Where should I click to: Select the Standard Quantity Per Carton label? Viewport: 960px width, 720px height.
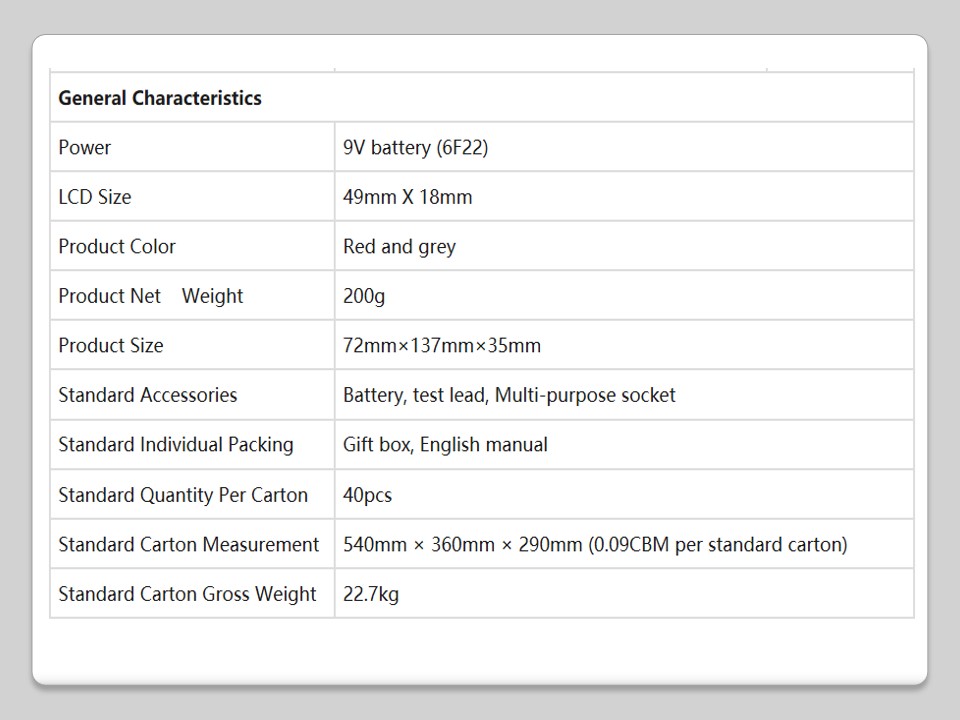(x=183, y=495)
